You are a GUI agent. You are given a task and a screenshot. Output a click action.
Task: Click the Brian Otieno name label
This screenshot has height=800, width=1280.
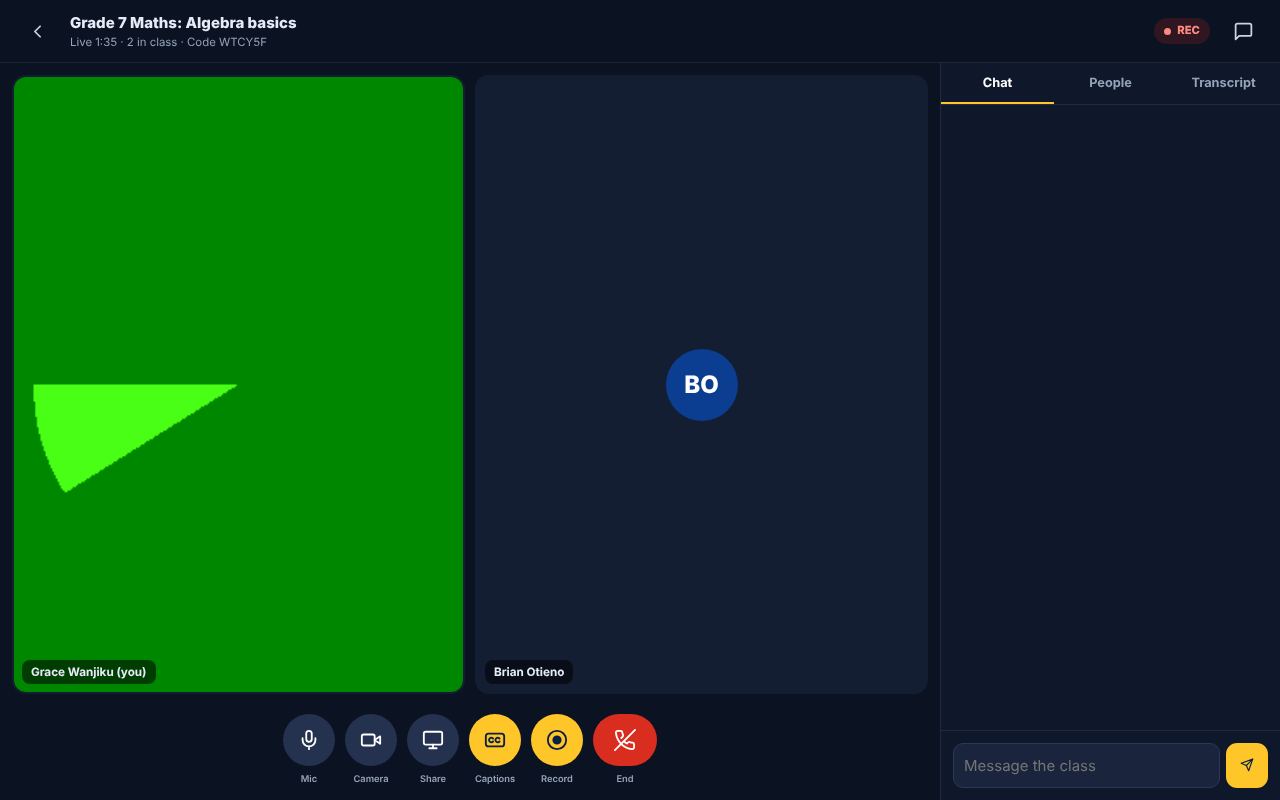(x=529, y=672)
